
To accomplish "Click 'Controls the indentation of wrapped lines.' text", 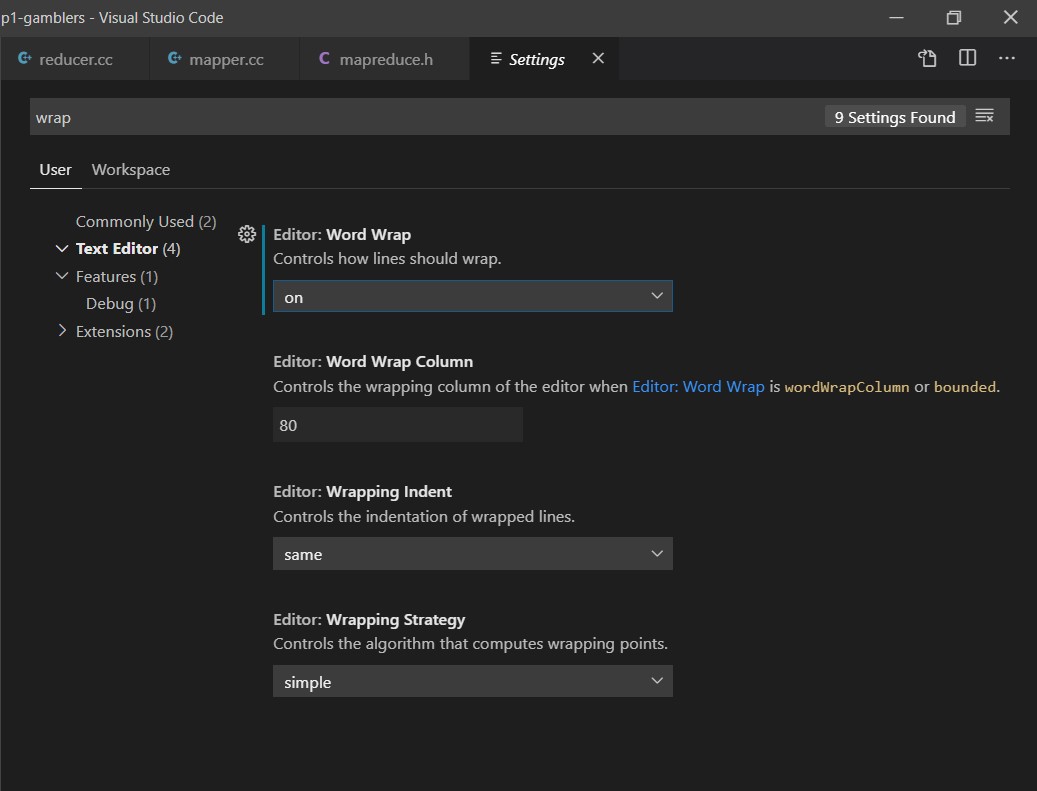I will pyautogui.click(x=424, y=517).
